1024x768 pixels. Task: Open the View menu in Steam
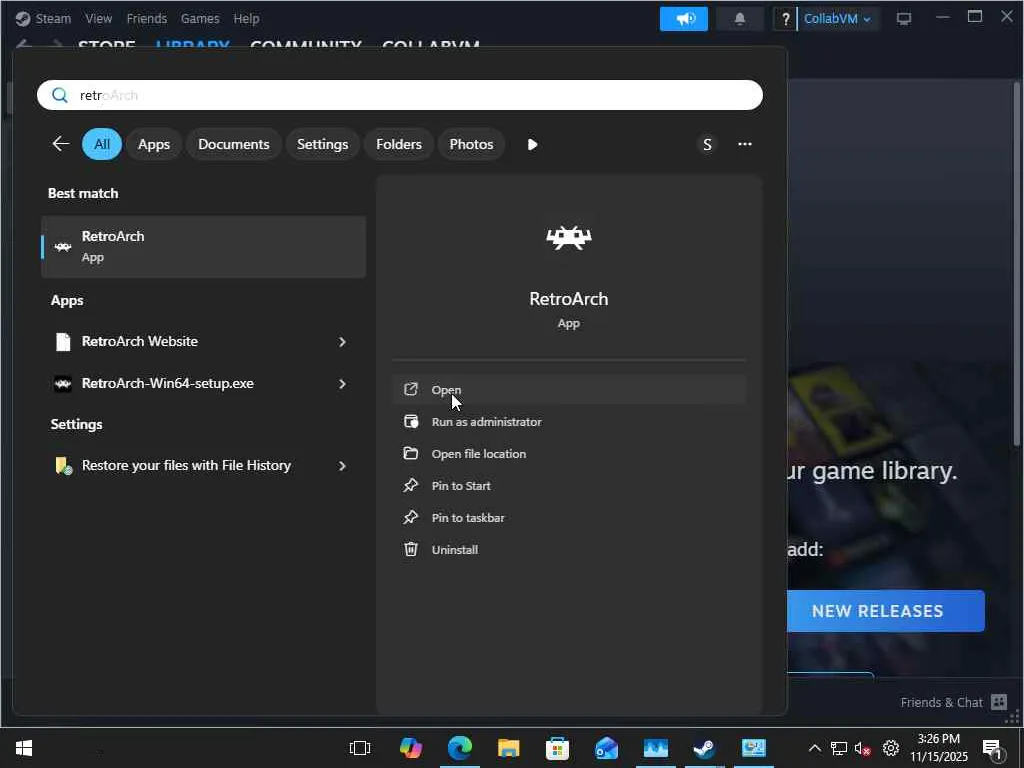pyautogui.click(x=99, y=18)
